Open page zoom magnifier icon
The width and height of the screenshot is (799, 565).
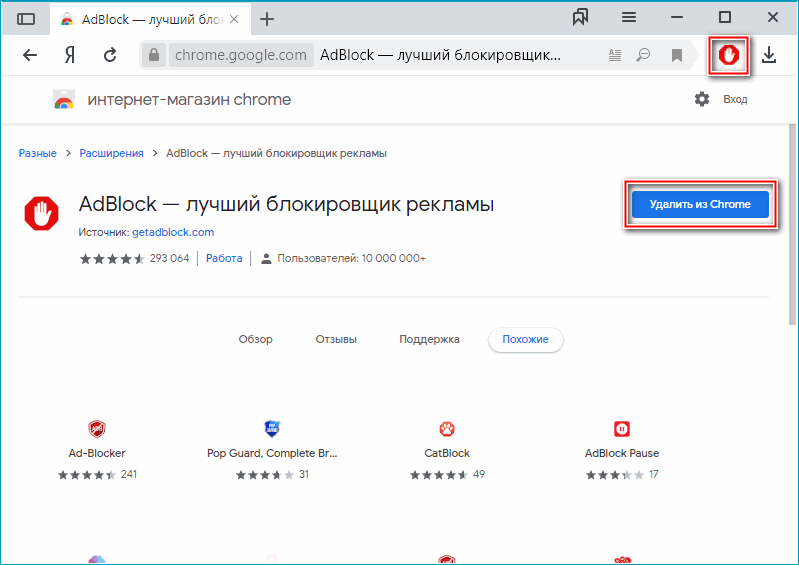[x=643, y=55]
